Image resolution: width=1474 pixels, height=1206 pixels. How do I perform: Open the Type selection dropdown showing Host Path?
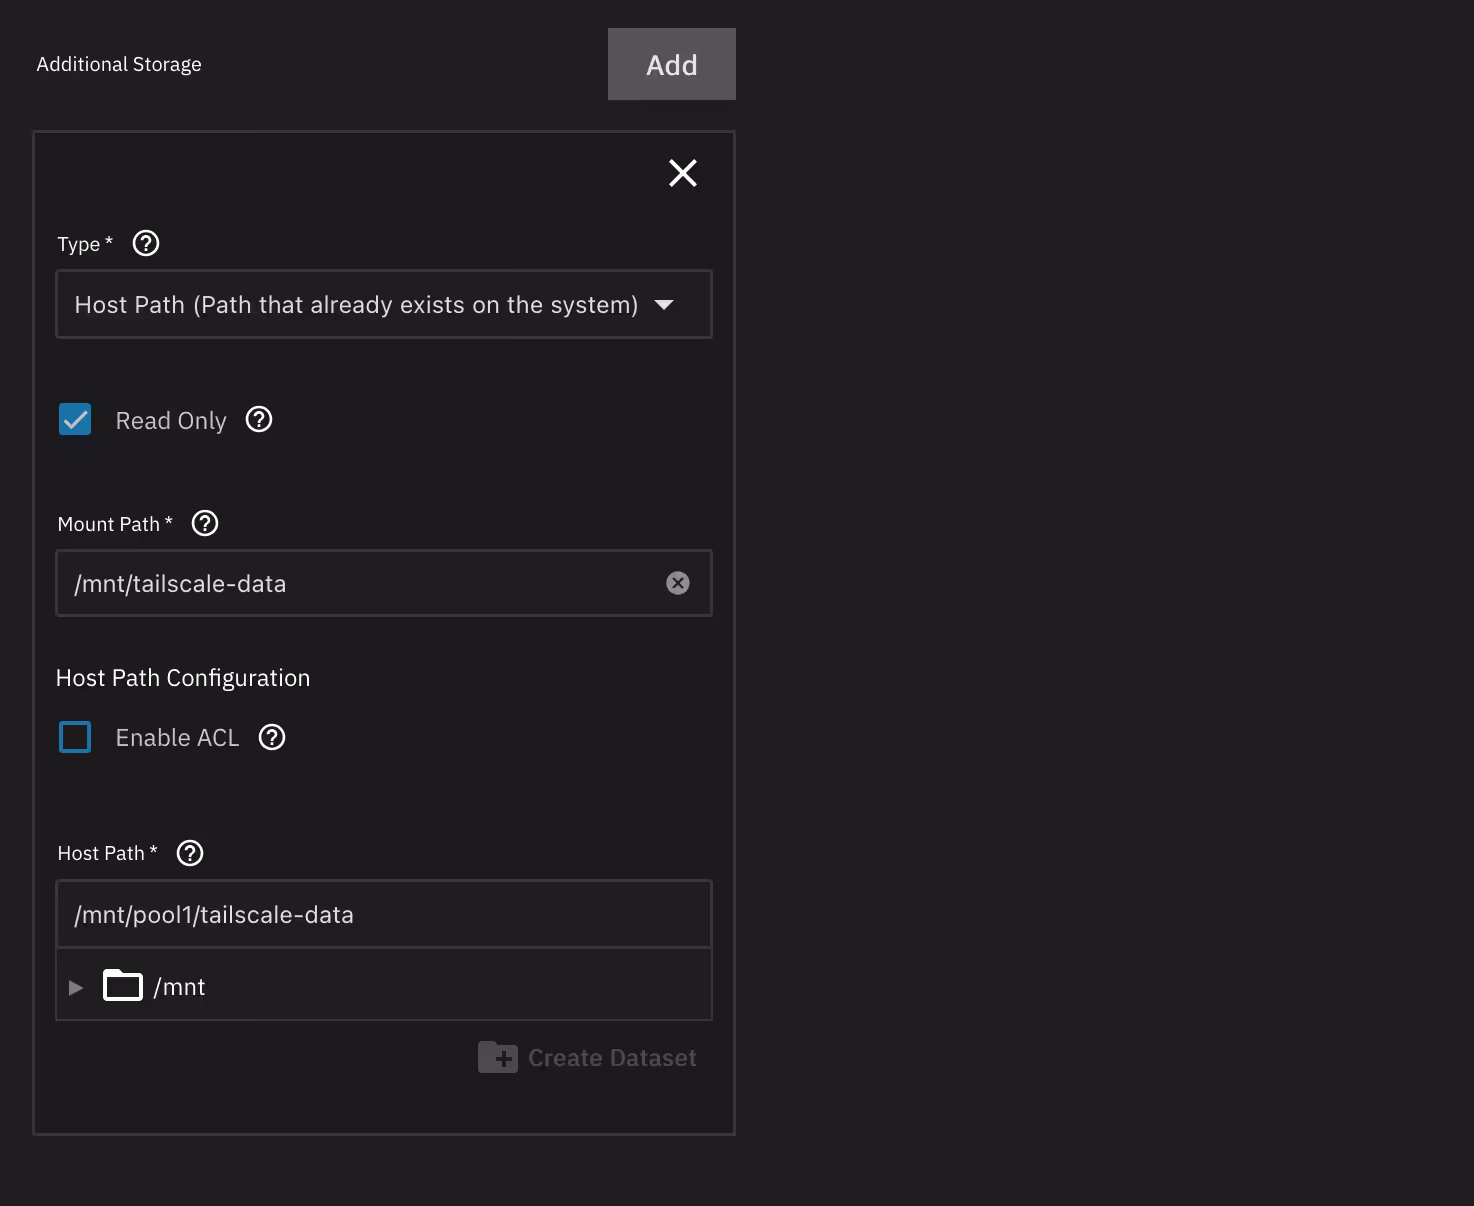pos(356,305)
